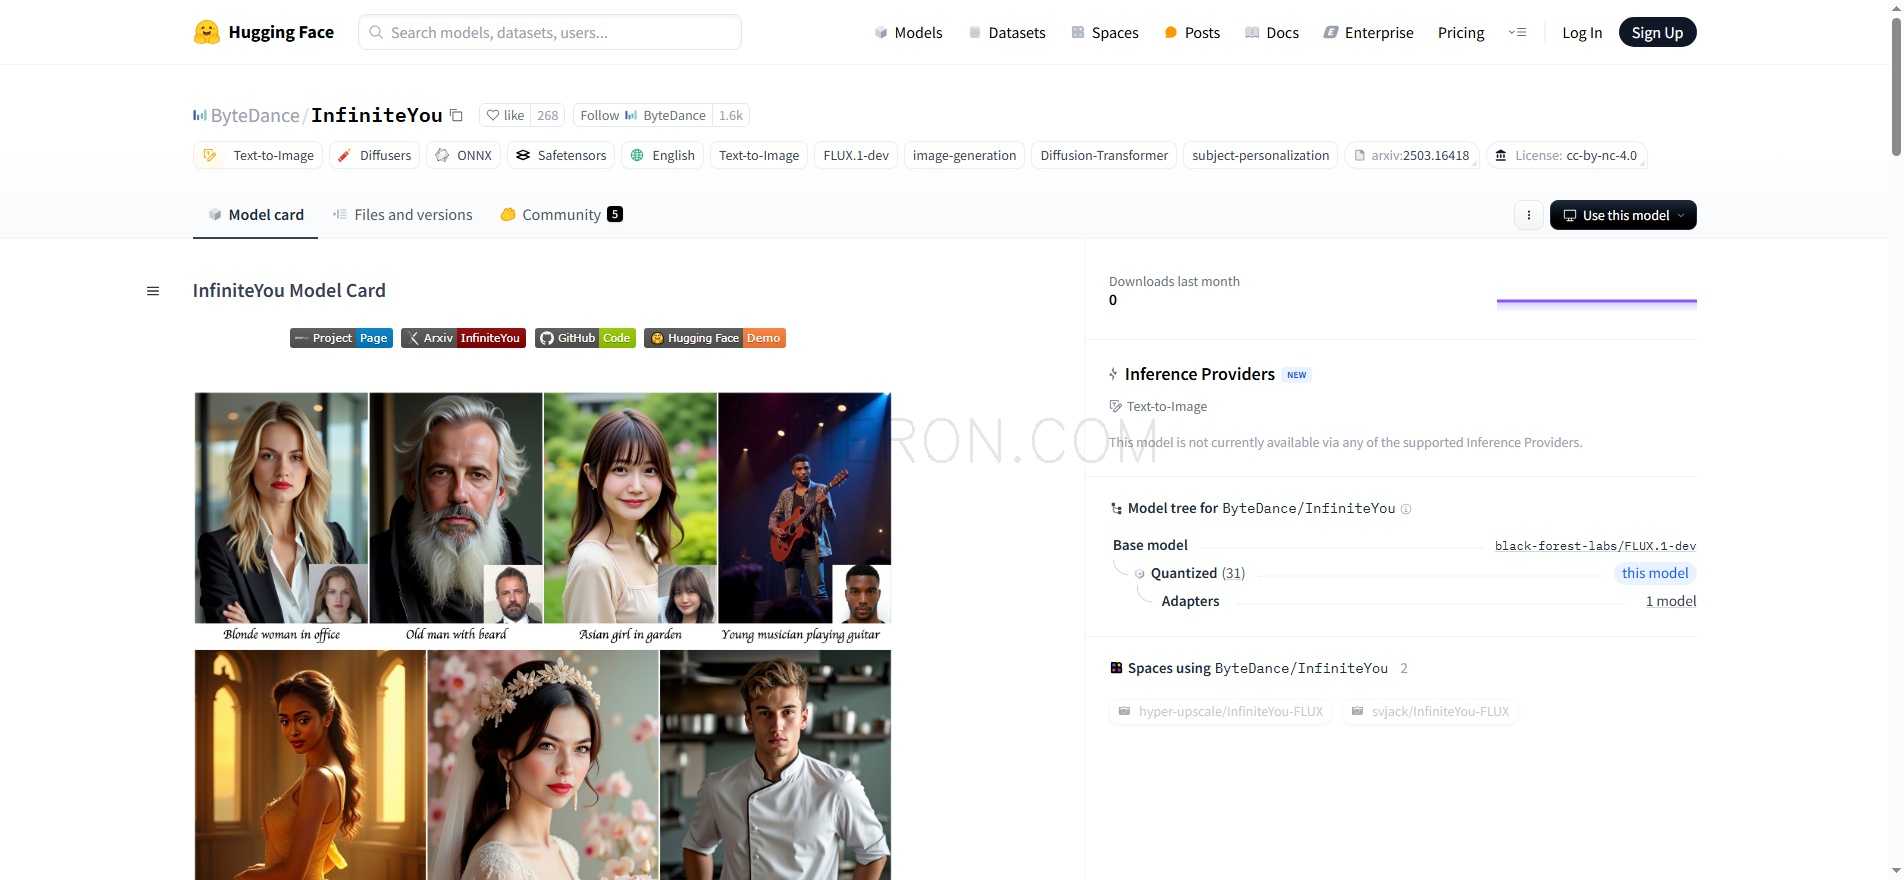This screenshot has width=1904, height=880.
Task: Open the hyper-upscale/InfiniteYou-FLUX space
Action: pyautogui.click(x=1220, y=712)
